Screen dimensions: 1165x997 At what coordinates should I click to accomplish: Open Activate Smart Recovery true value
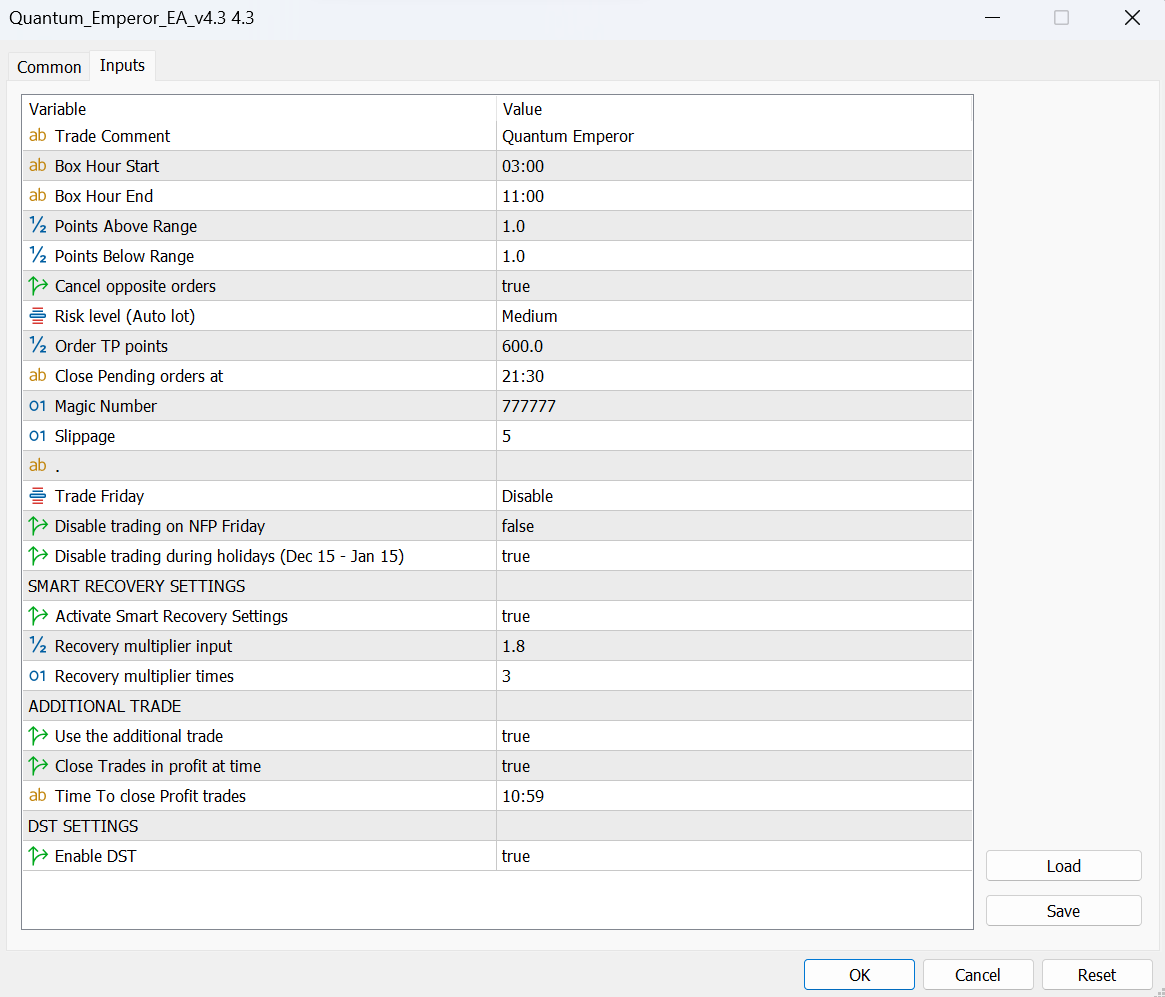[x=734, y=616]
